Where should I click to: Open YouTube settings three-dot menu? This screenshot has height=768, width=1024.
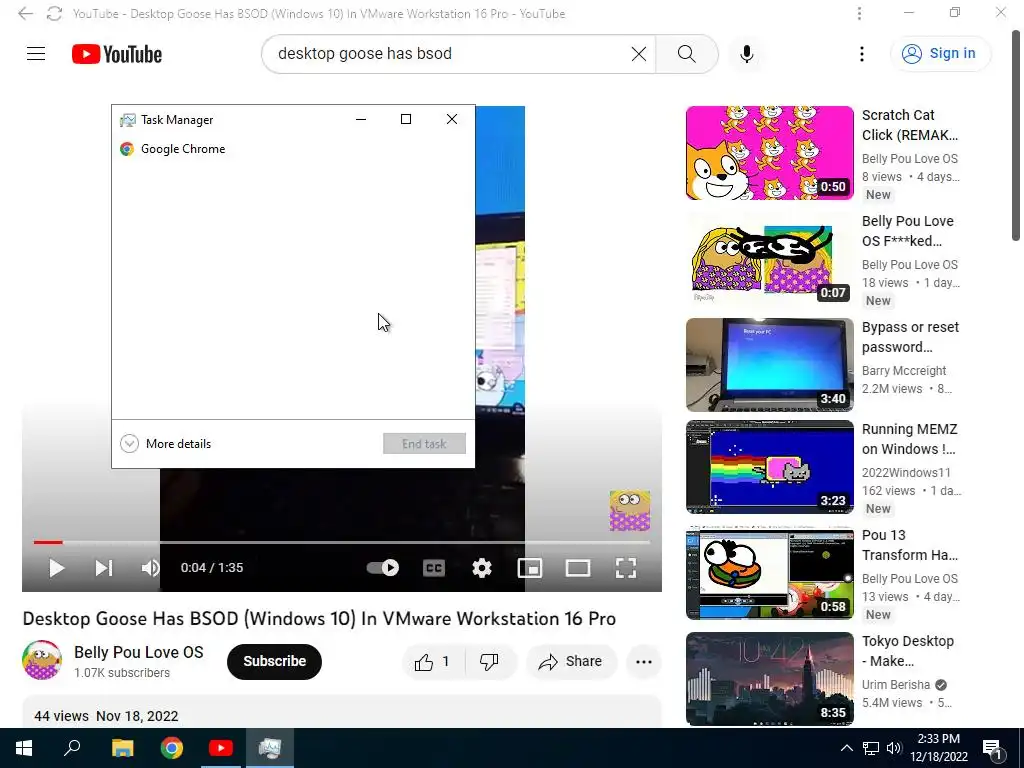pos(861,54)
